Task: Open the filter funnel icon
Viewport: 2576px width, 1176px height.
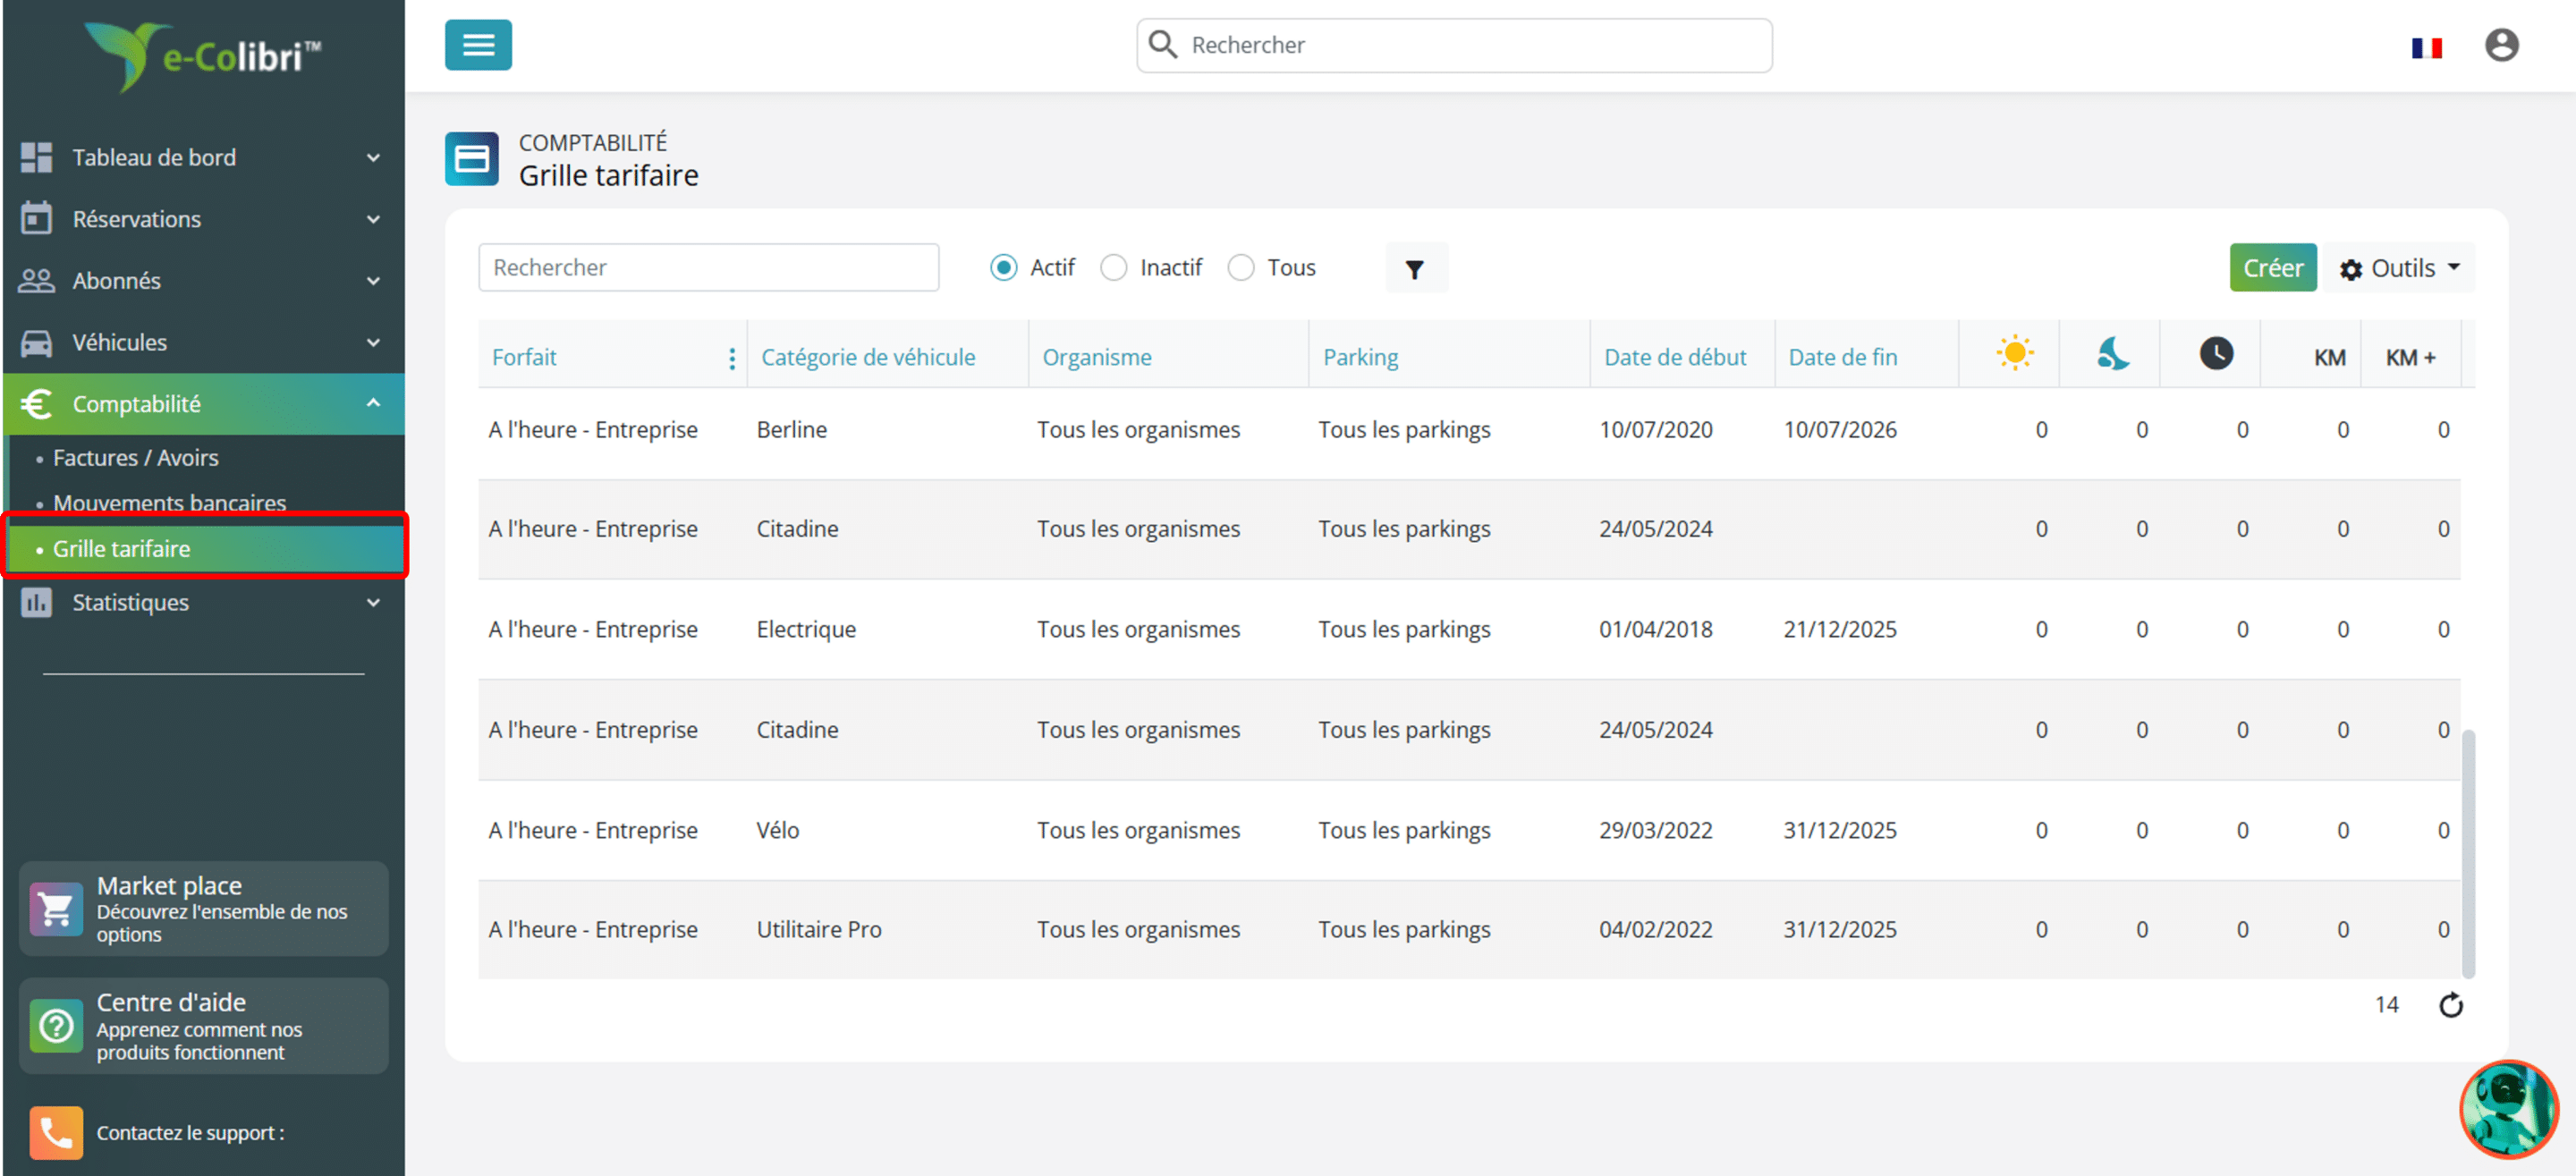Action: (1415, 268)
